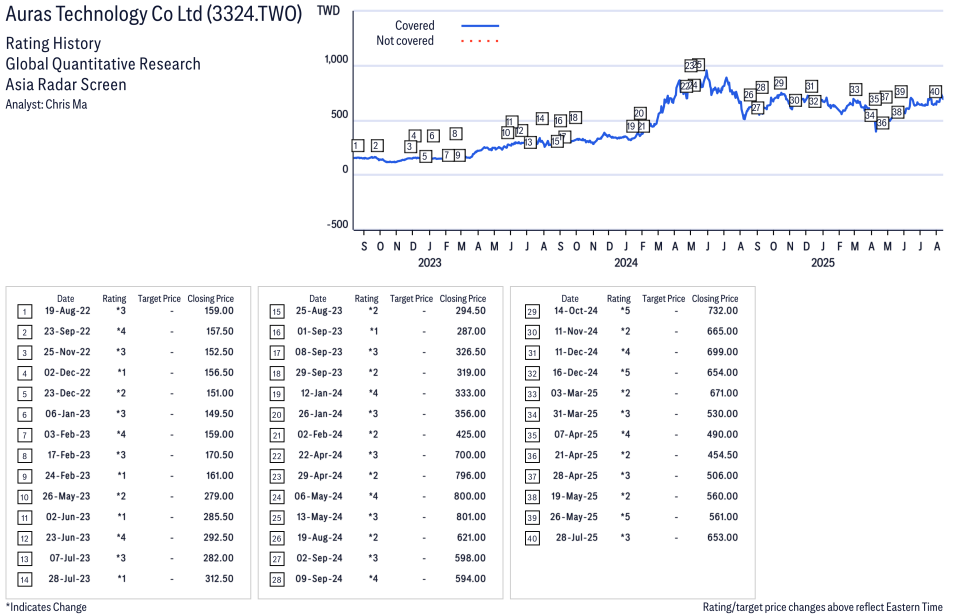Viewport: 954px width, 614px height.
Task: Click the Auras Technology Co Ltd title
Action: click(154, 14)
